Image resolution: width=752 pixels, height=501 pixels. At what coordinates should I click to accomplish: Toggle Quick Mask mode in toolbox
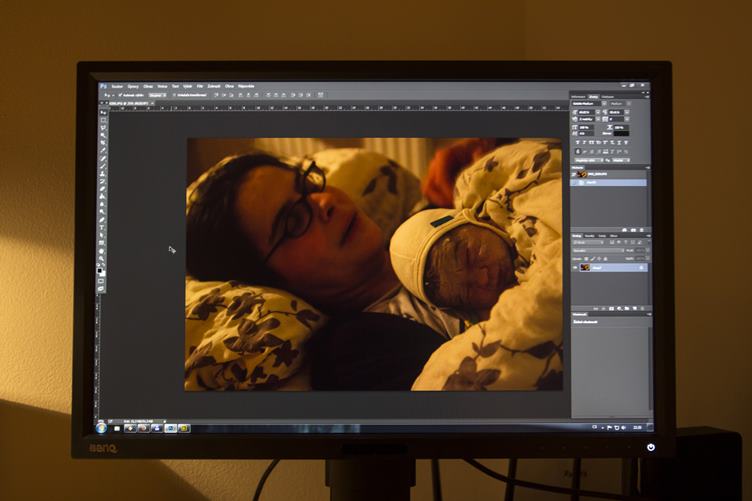101,281
